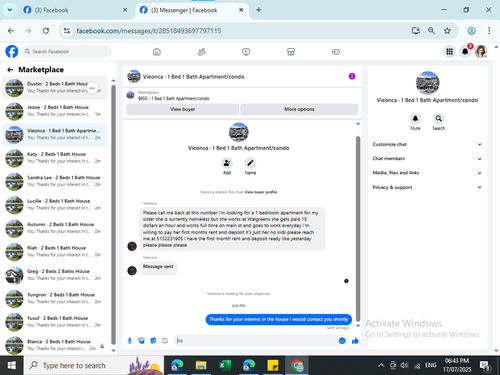Viewport: 500px width, 375px height.
Task: Click the chat messages scrollbar
Action: tap(358, 228)
